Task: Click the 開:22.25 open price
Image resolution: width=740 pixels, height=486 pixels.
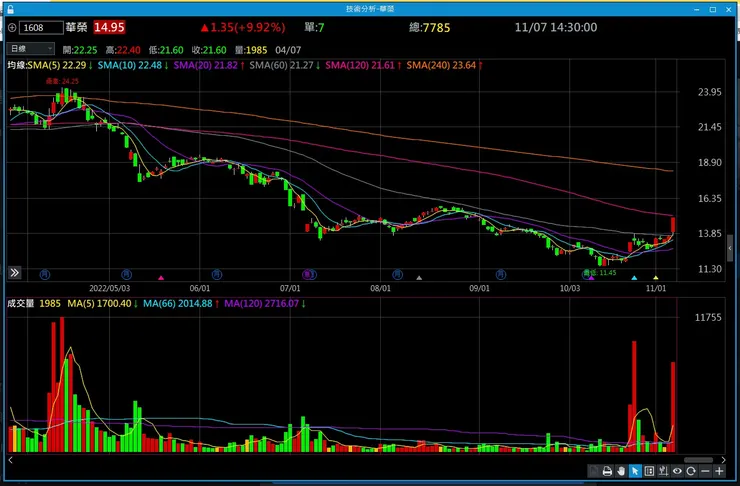Action: pyautogui.click(x=80, y=50)
